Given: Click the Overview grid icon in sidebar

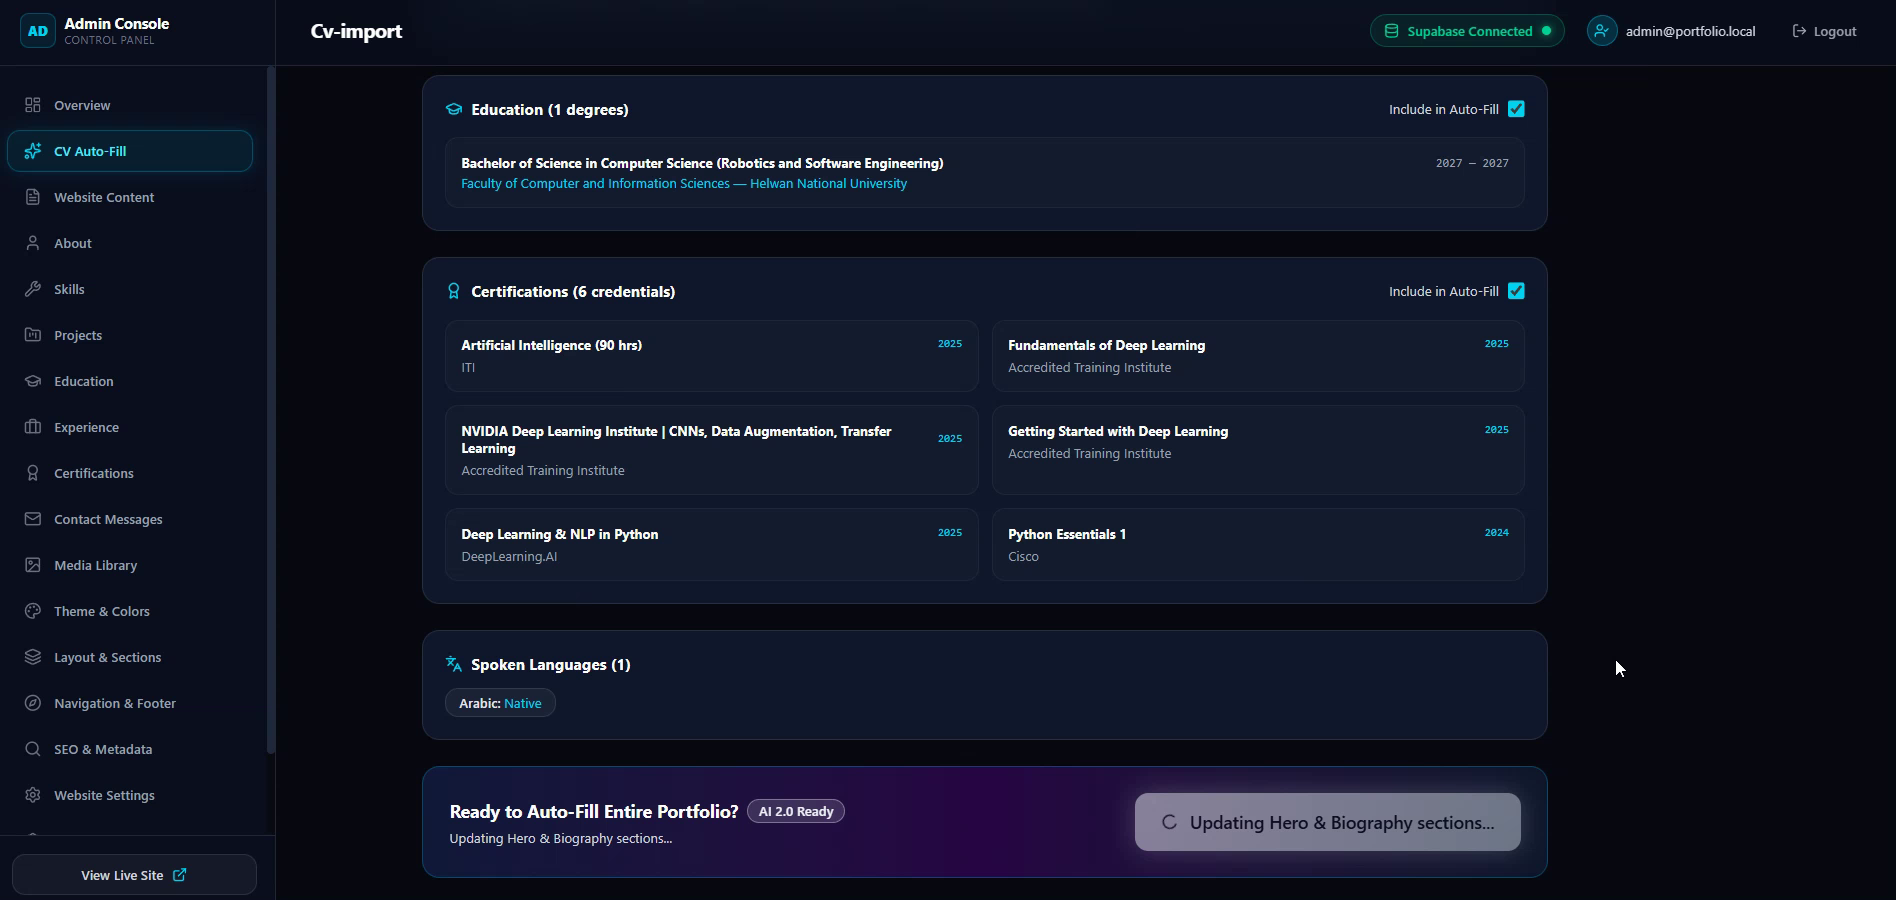Looking at the screenshot, I should (33, 105).
